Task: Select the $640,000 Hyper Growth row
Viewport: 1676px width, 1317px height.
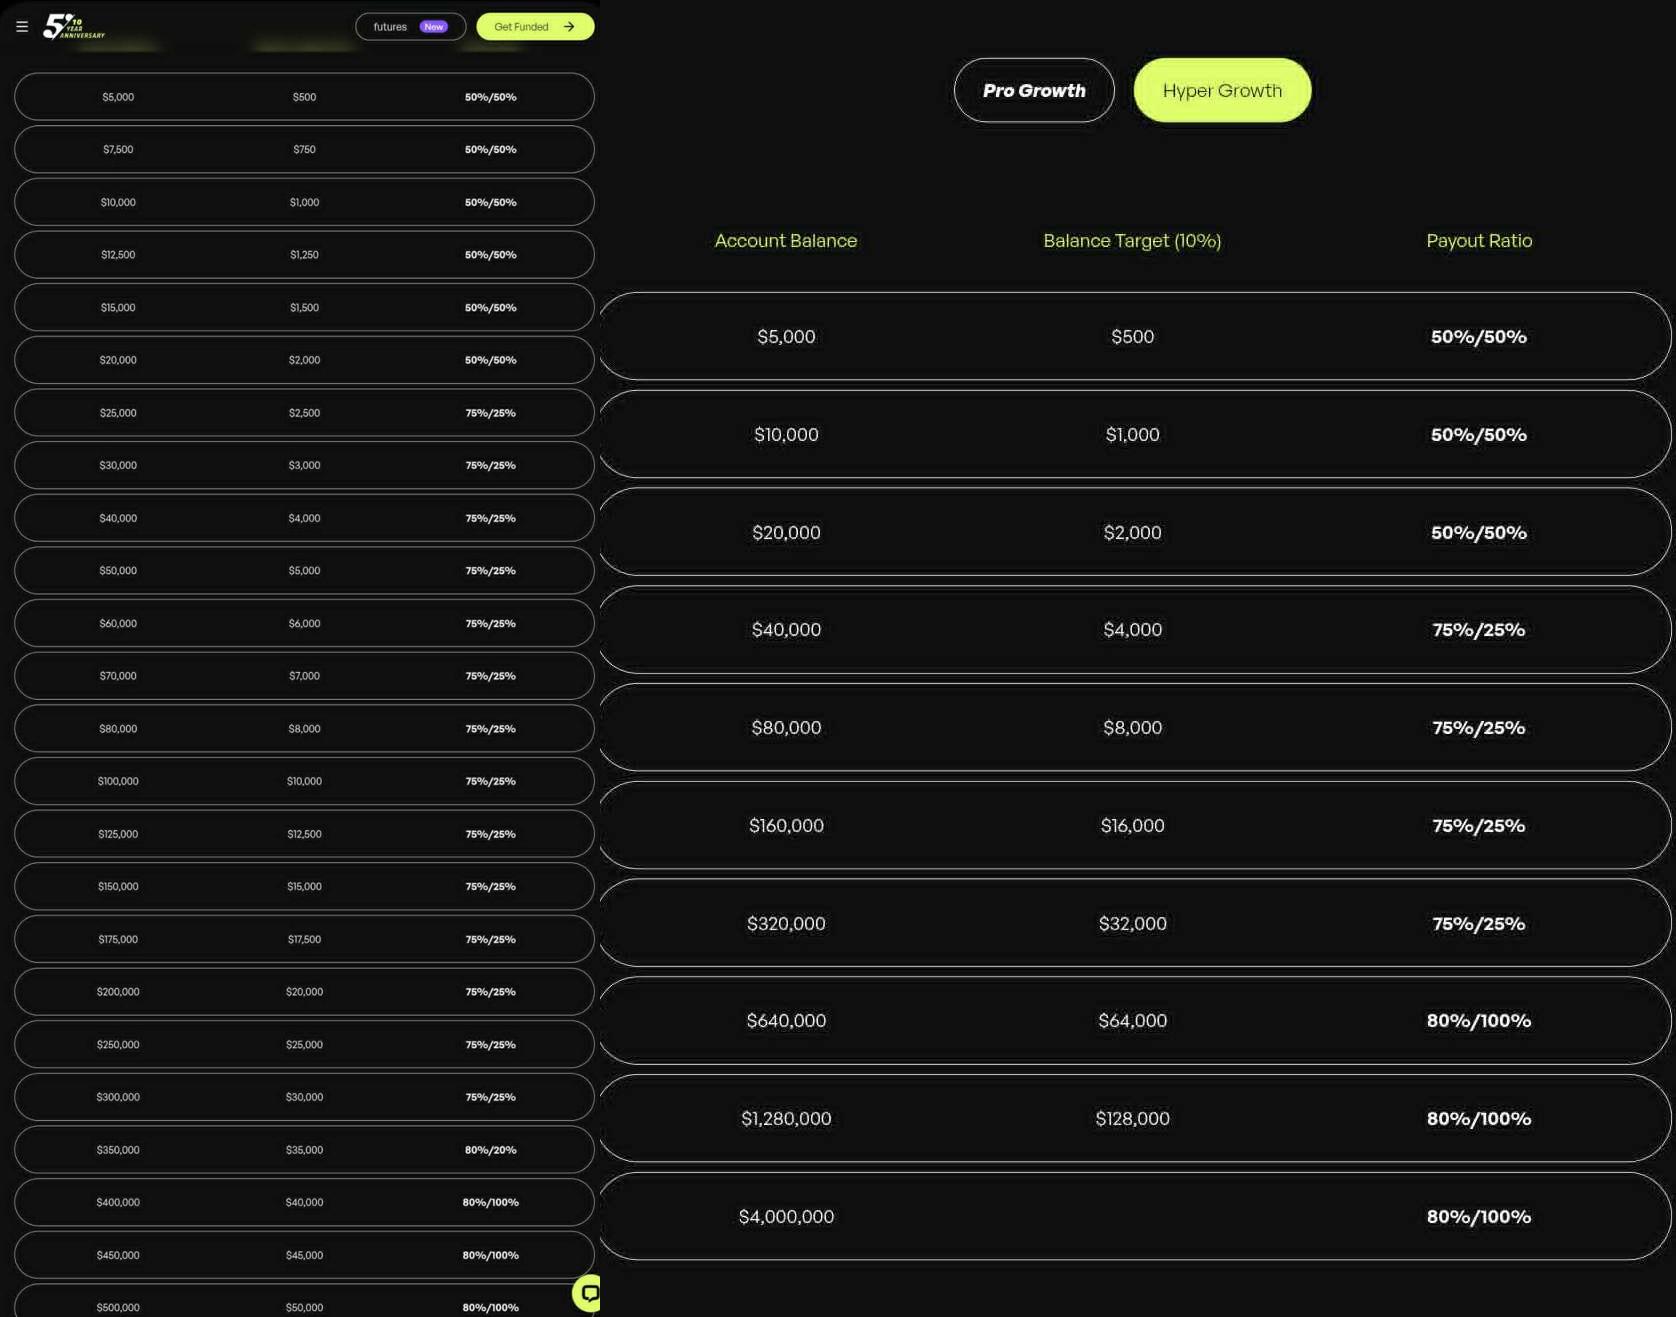Action: (x=1134, y=1021)
